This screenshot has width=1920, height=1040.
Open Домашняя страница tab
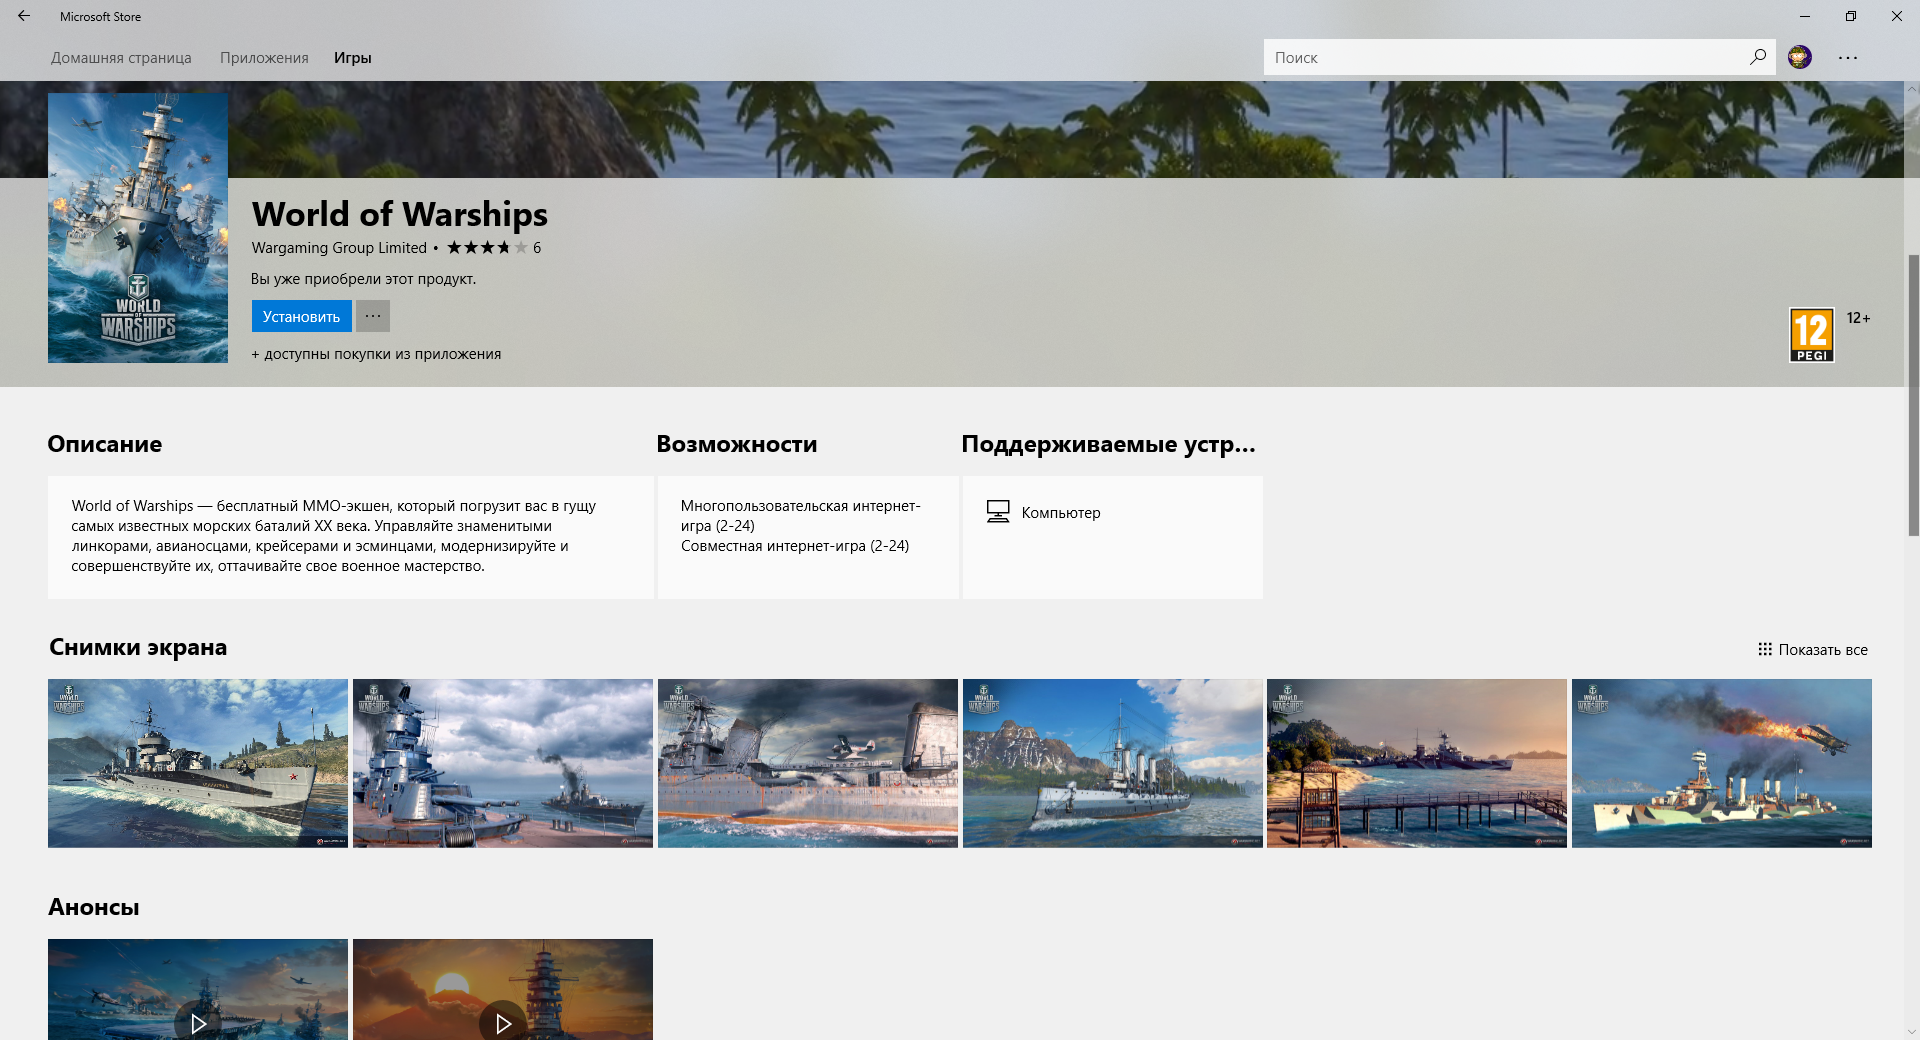coord(121,58)
